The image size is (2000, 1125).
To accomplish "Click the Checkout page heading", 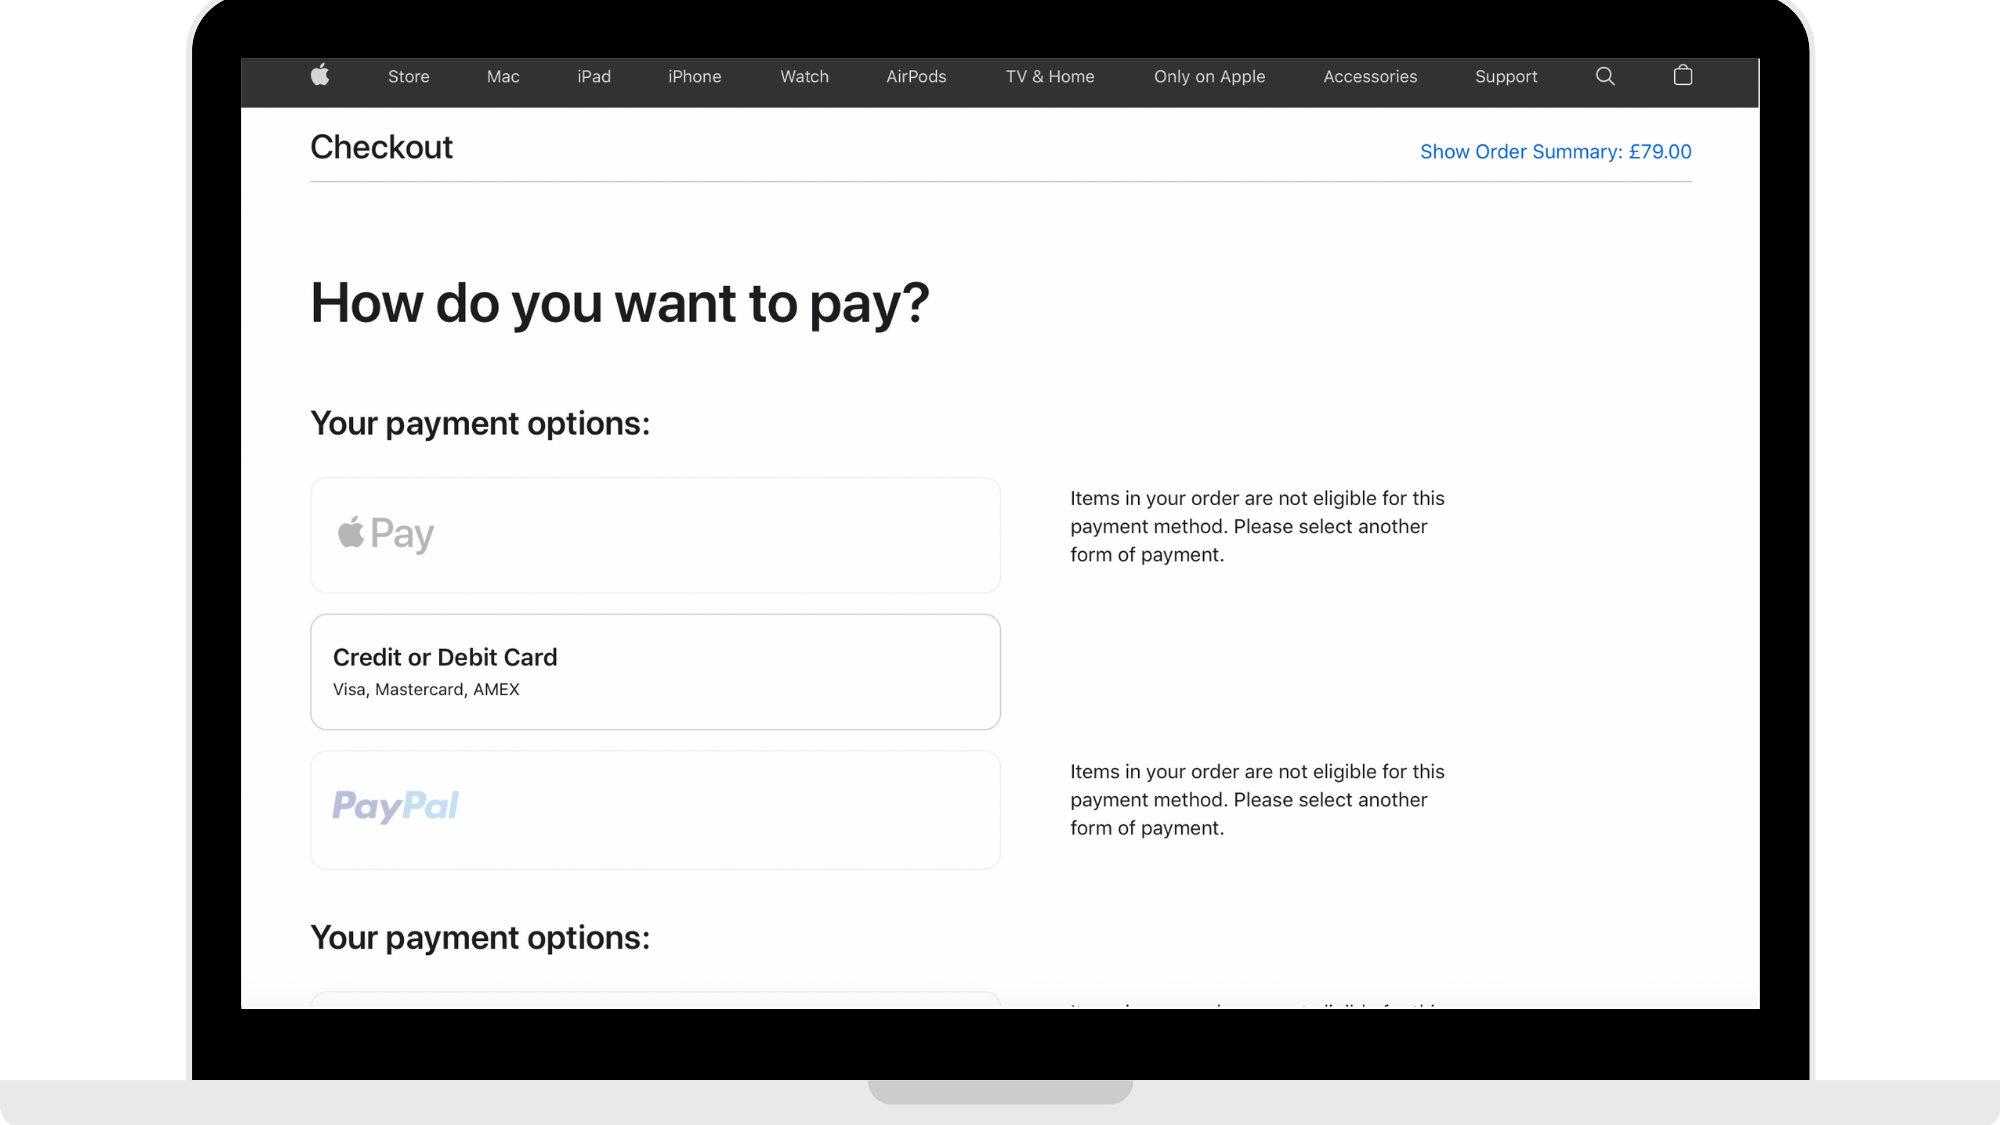I will point(381,148).
